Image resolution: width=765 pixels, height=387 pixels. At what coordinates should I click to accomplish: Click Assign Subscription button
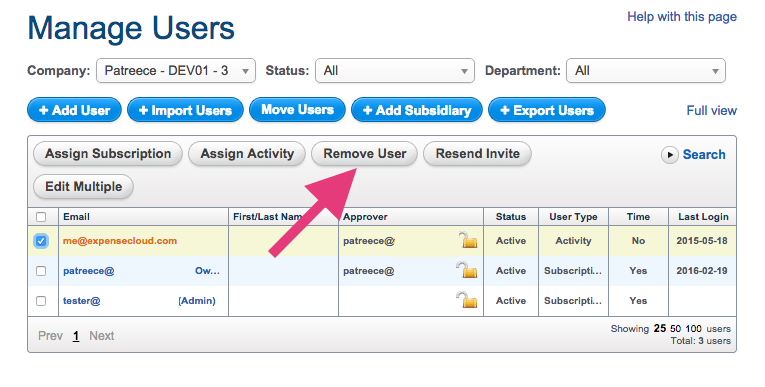click(x=108, y=154)
